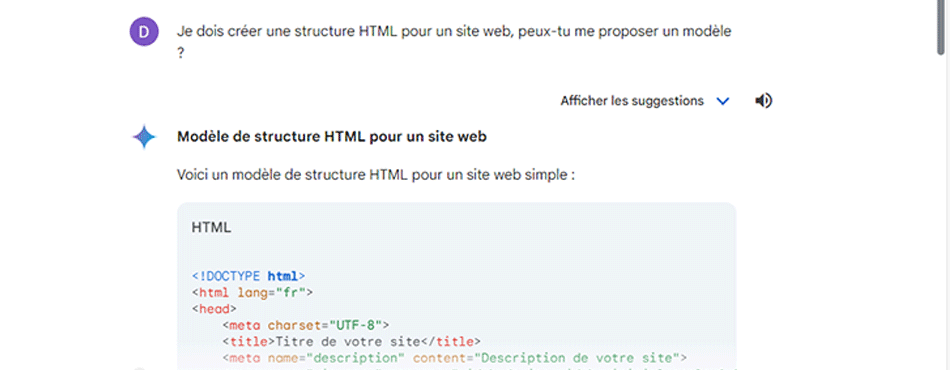This screenshot has width=950, height=370.
Task: Click the purple D user avatar
Action: point(144,31)
